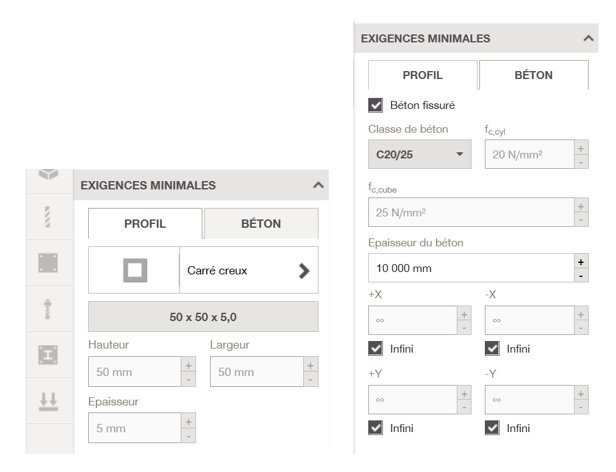
Task: Select the base plate sidebar icon
Action: pos(48,263)
